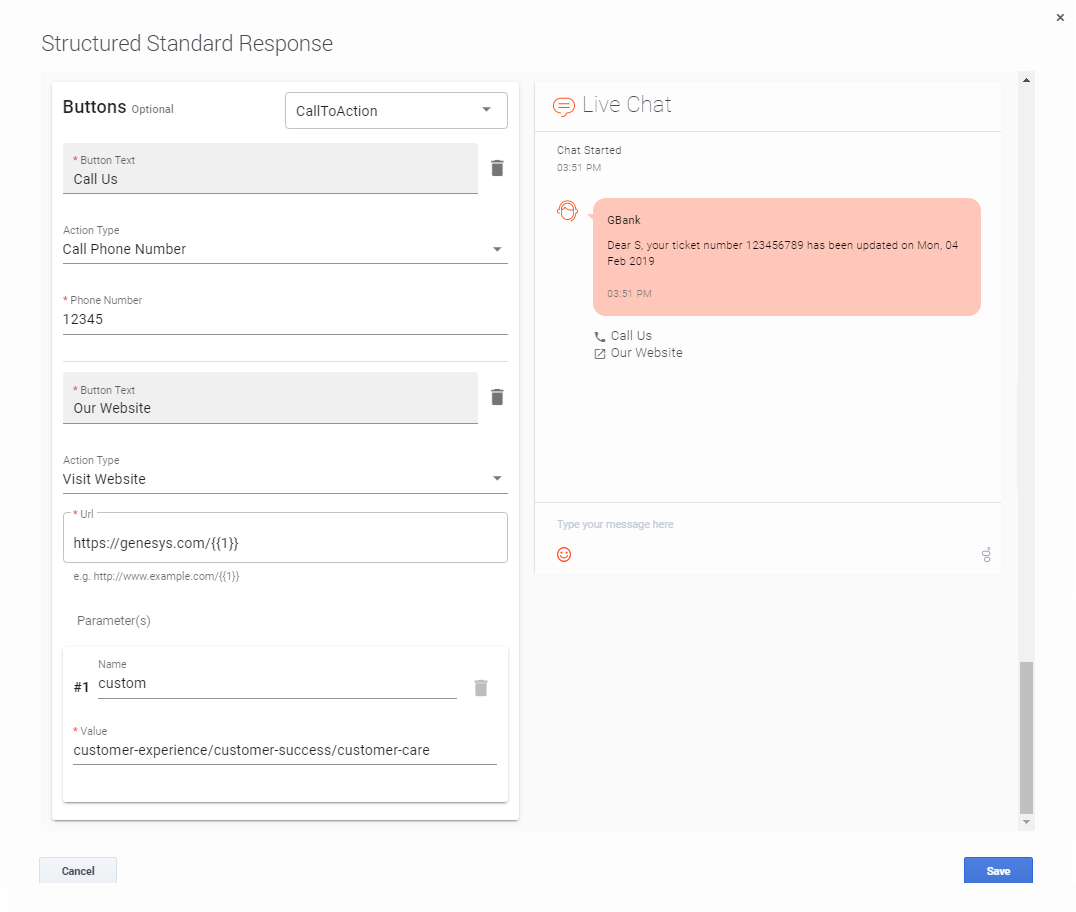Open the CallToAction button type dropdown
The width and height of the screenshot is (1076, 912).
(x=396, y=111)
